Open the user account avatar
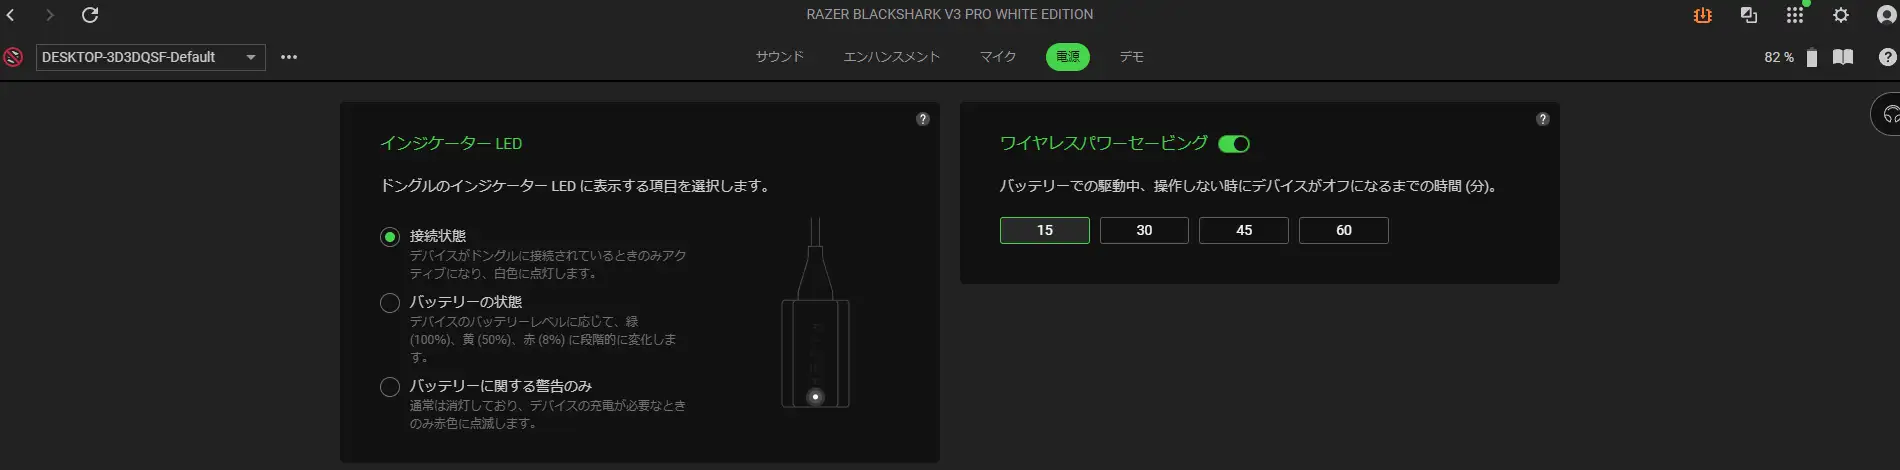The image size is (1900, 470). (x=1887, y=15)
